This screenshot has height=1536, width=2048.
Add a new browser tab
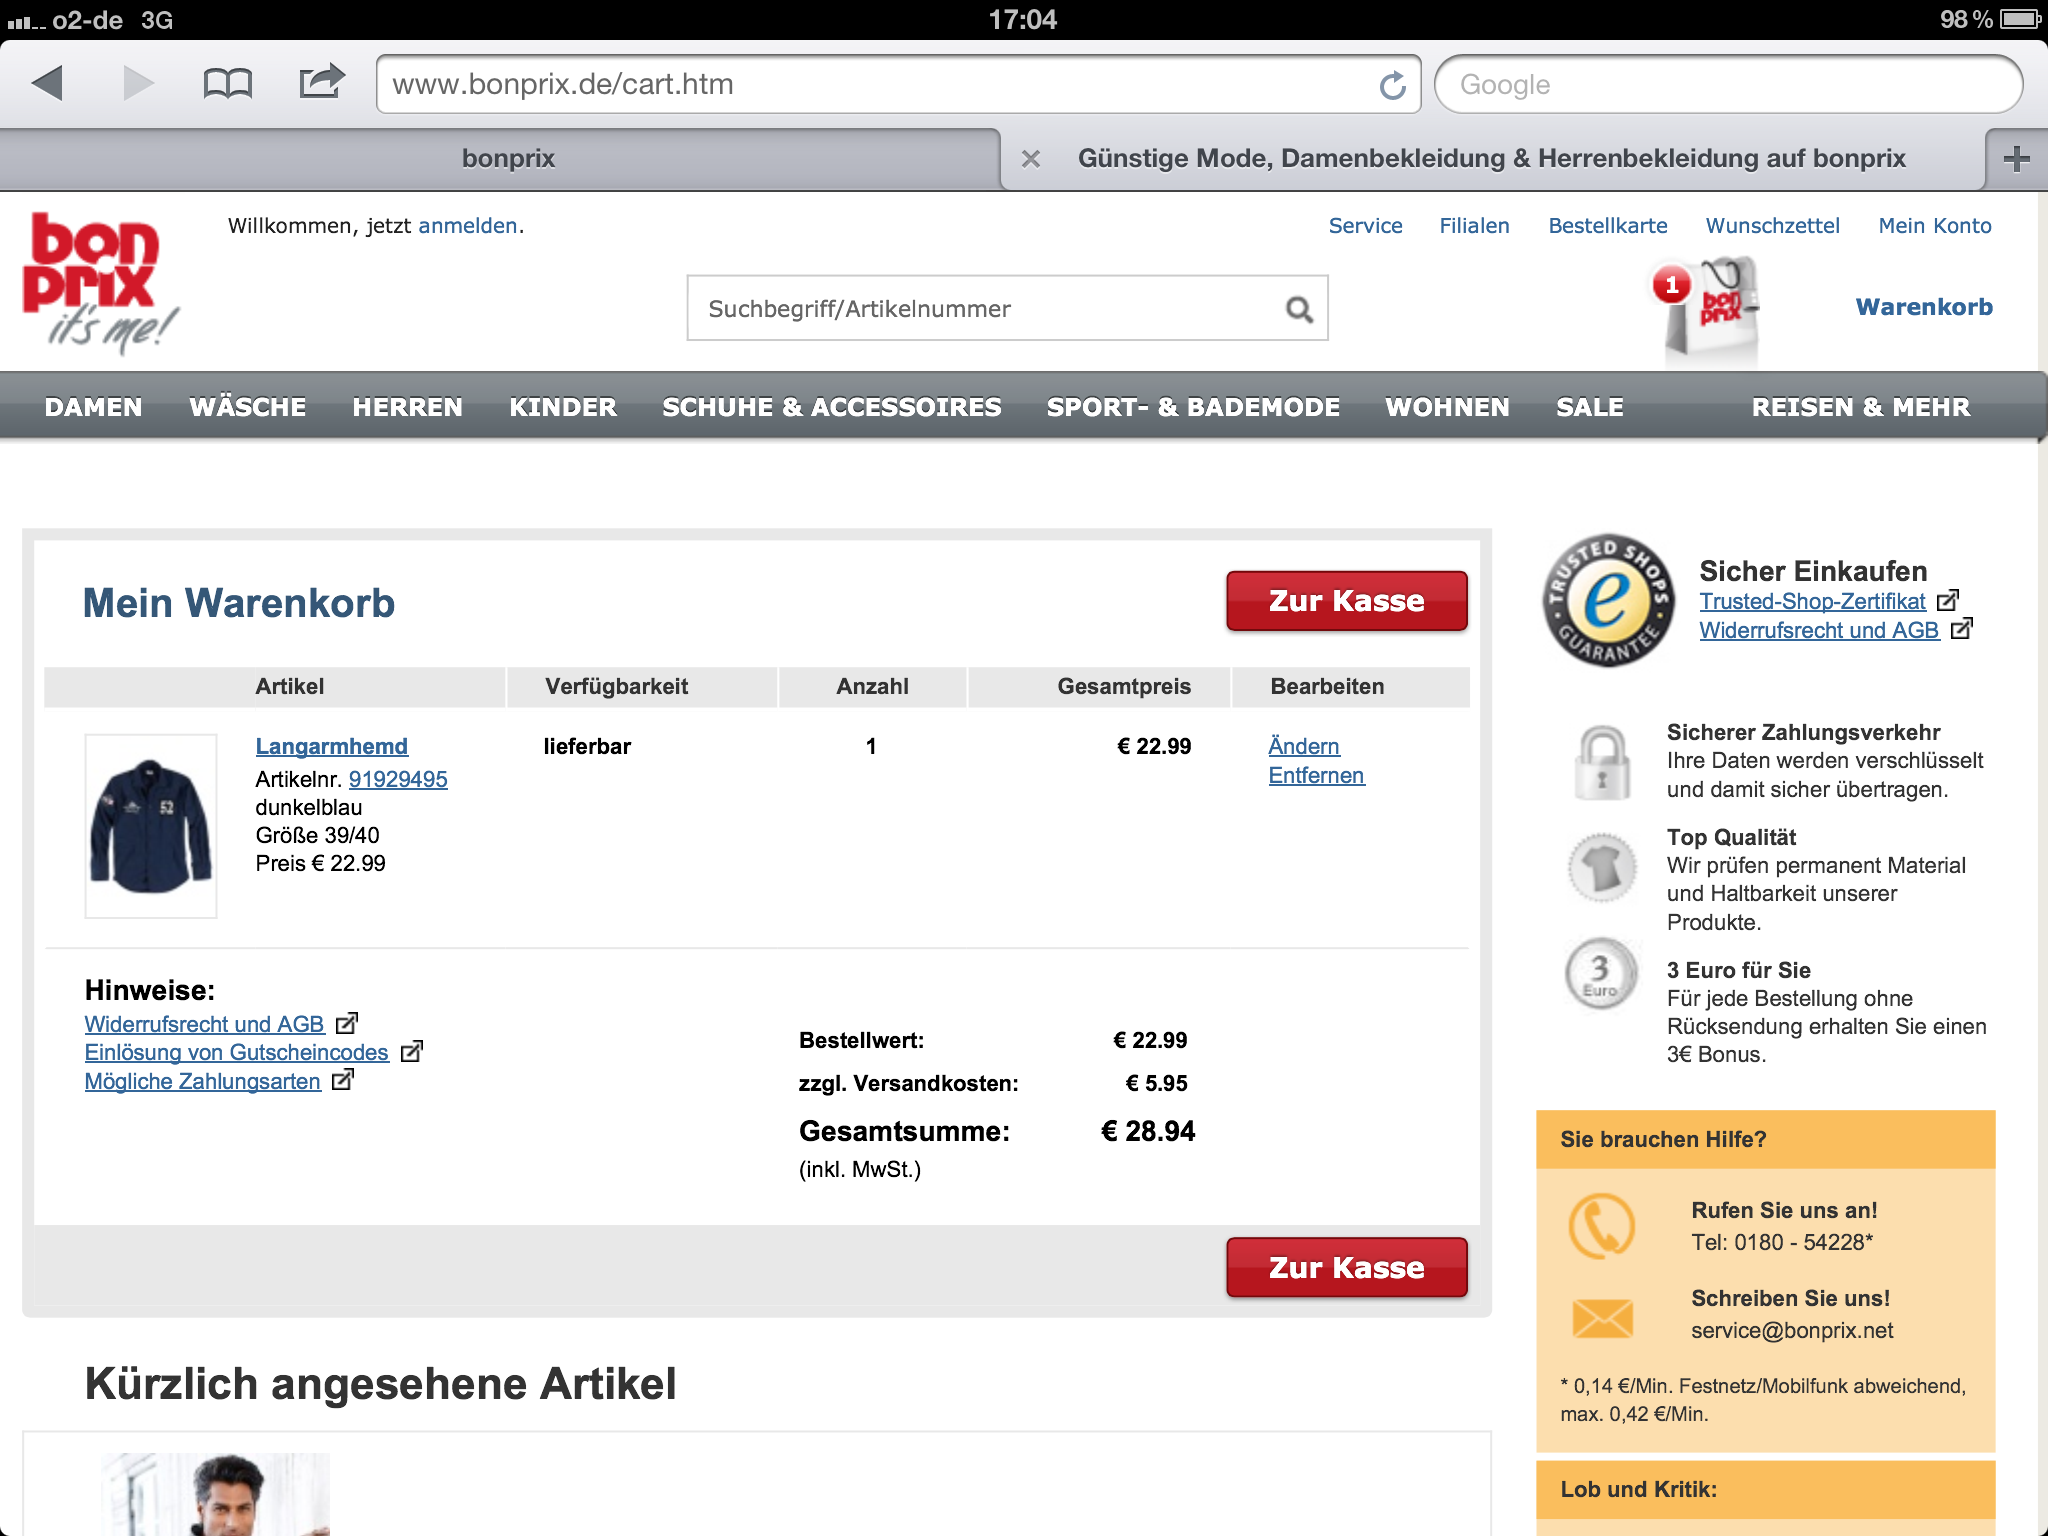coord(2016,159)
